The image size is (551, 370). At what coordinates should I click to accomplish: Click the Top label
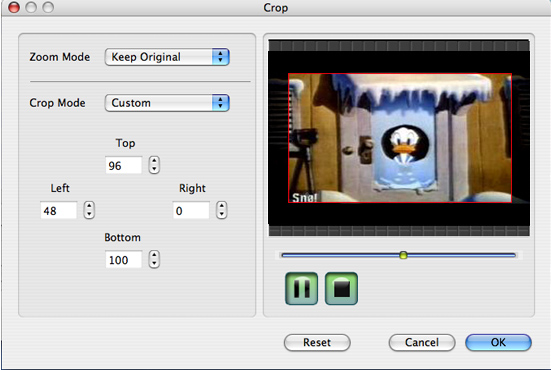click(125, 143)
